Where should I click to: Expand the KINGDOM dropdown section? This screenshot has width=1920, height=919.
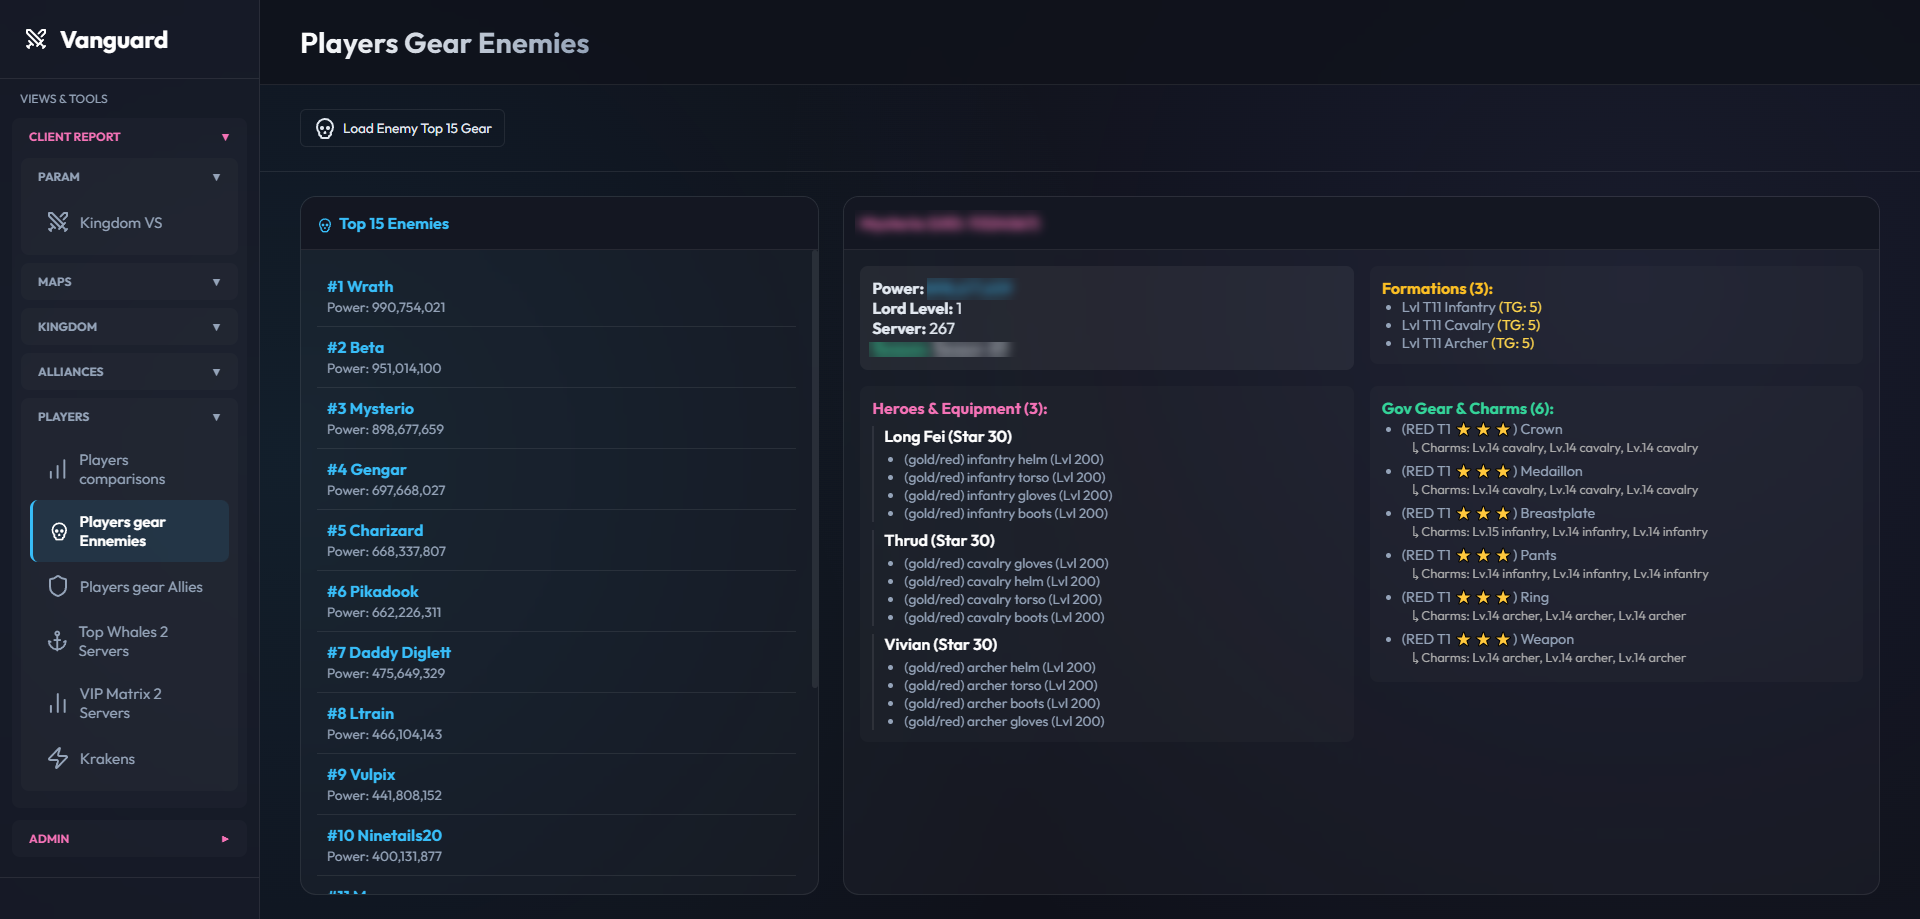(x=216, y=327)
